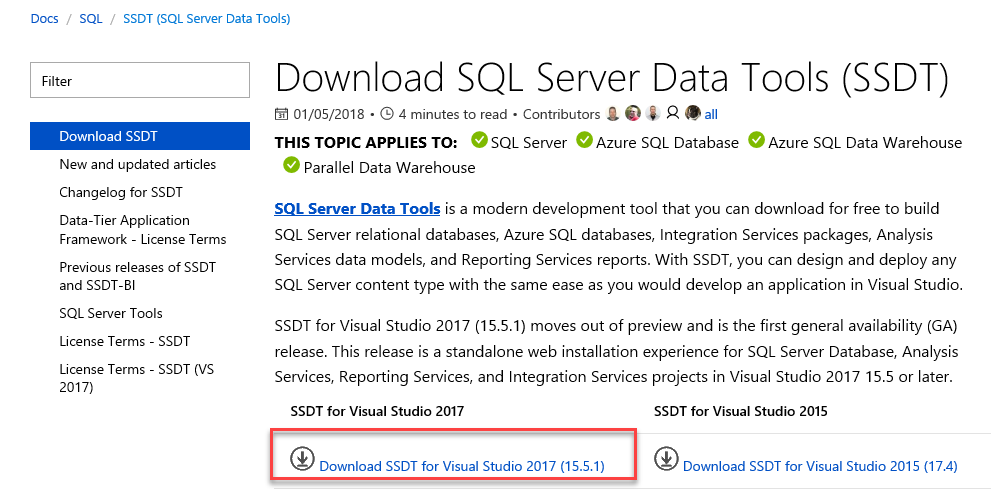The height and width of the screenshot is (491, 998).
Task: Click the green checkmark beside SQL Server
Action: [479, 141]
